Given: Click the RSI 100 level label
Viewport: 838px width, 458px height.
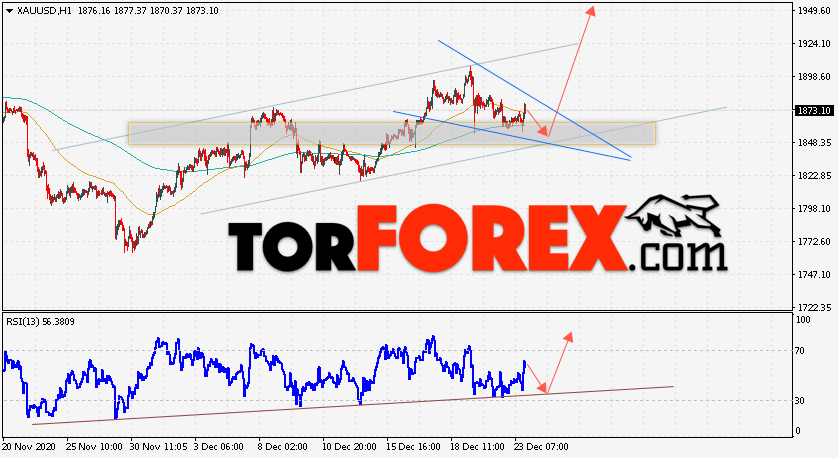Looking at the screenshot, I should [803, 320].
